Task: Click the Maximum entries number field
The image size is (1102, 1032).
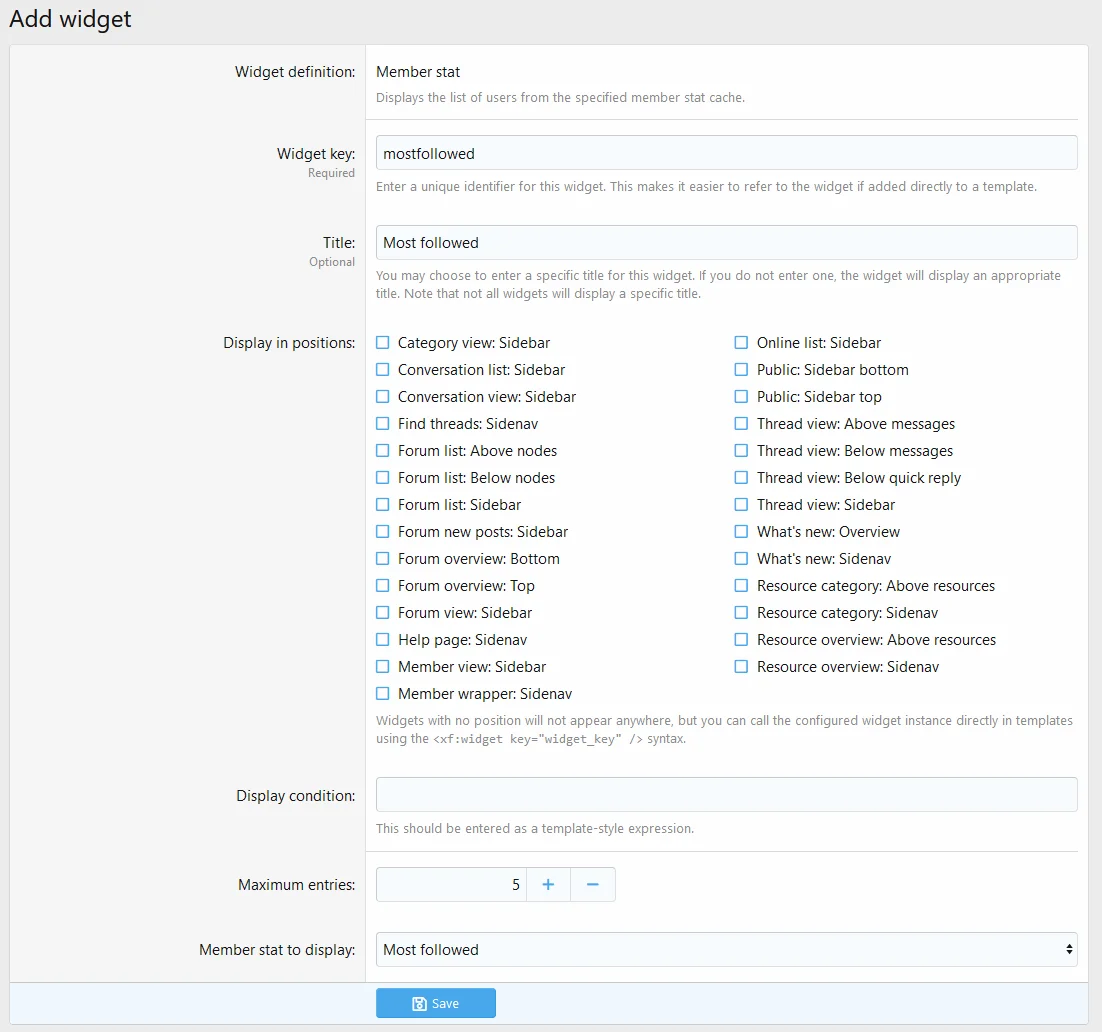Action: click(451, 884)
